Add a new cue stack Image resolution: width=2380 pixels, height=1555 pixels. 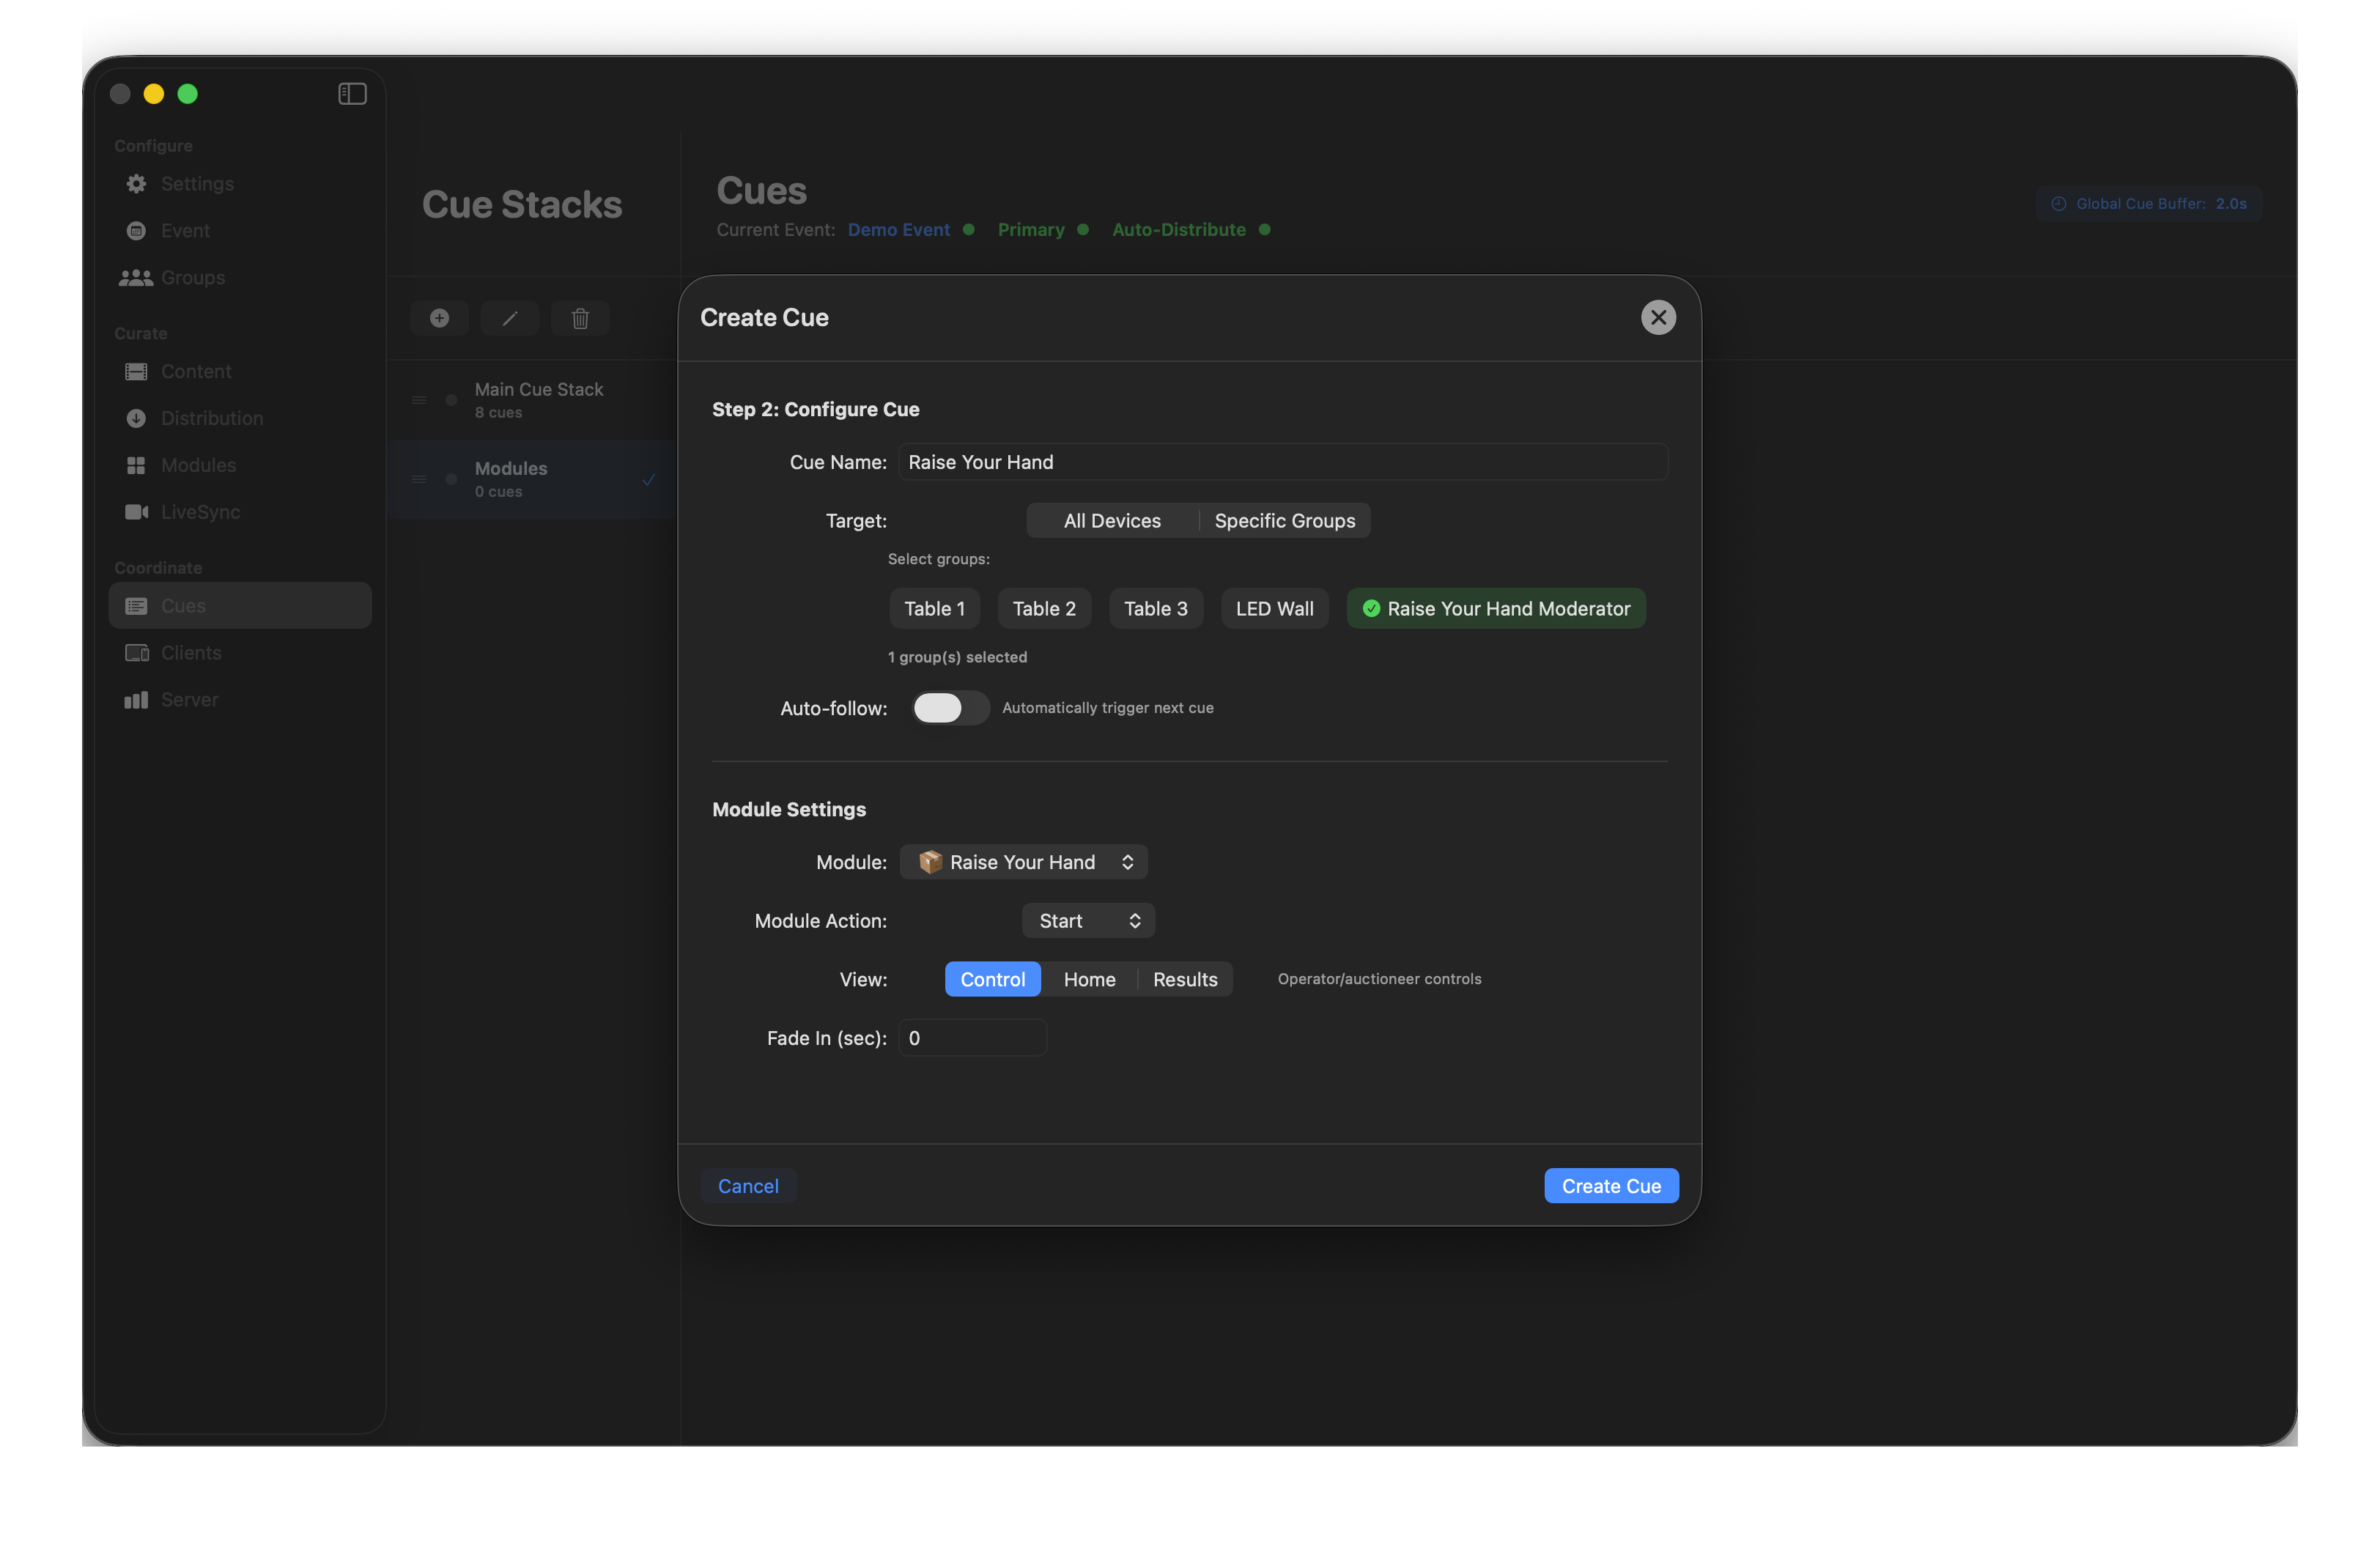coord(439,318)
